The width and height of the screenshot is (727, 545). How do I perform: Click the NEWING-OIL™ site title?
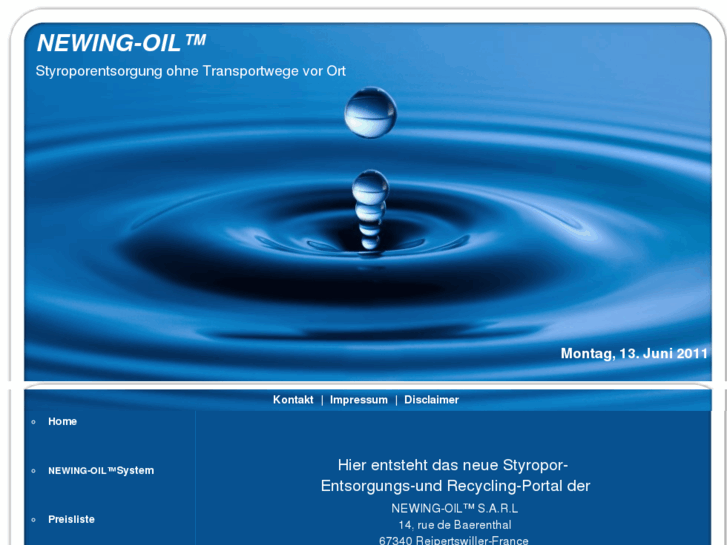pos(121,43)
